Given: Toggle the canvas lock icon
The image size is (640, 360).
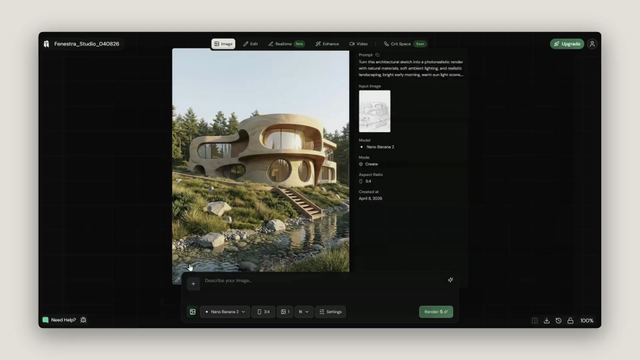Looking at the screenshot, I should (x=570, y=321).
